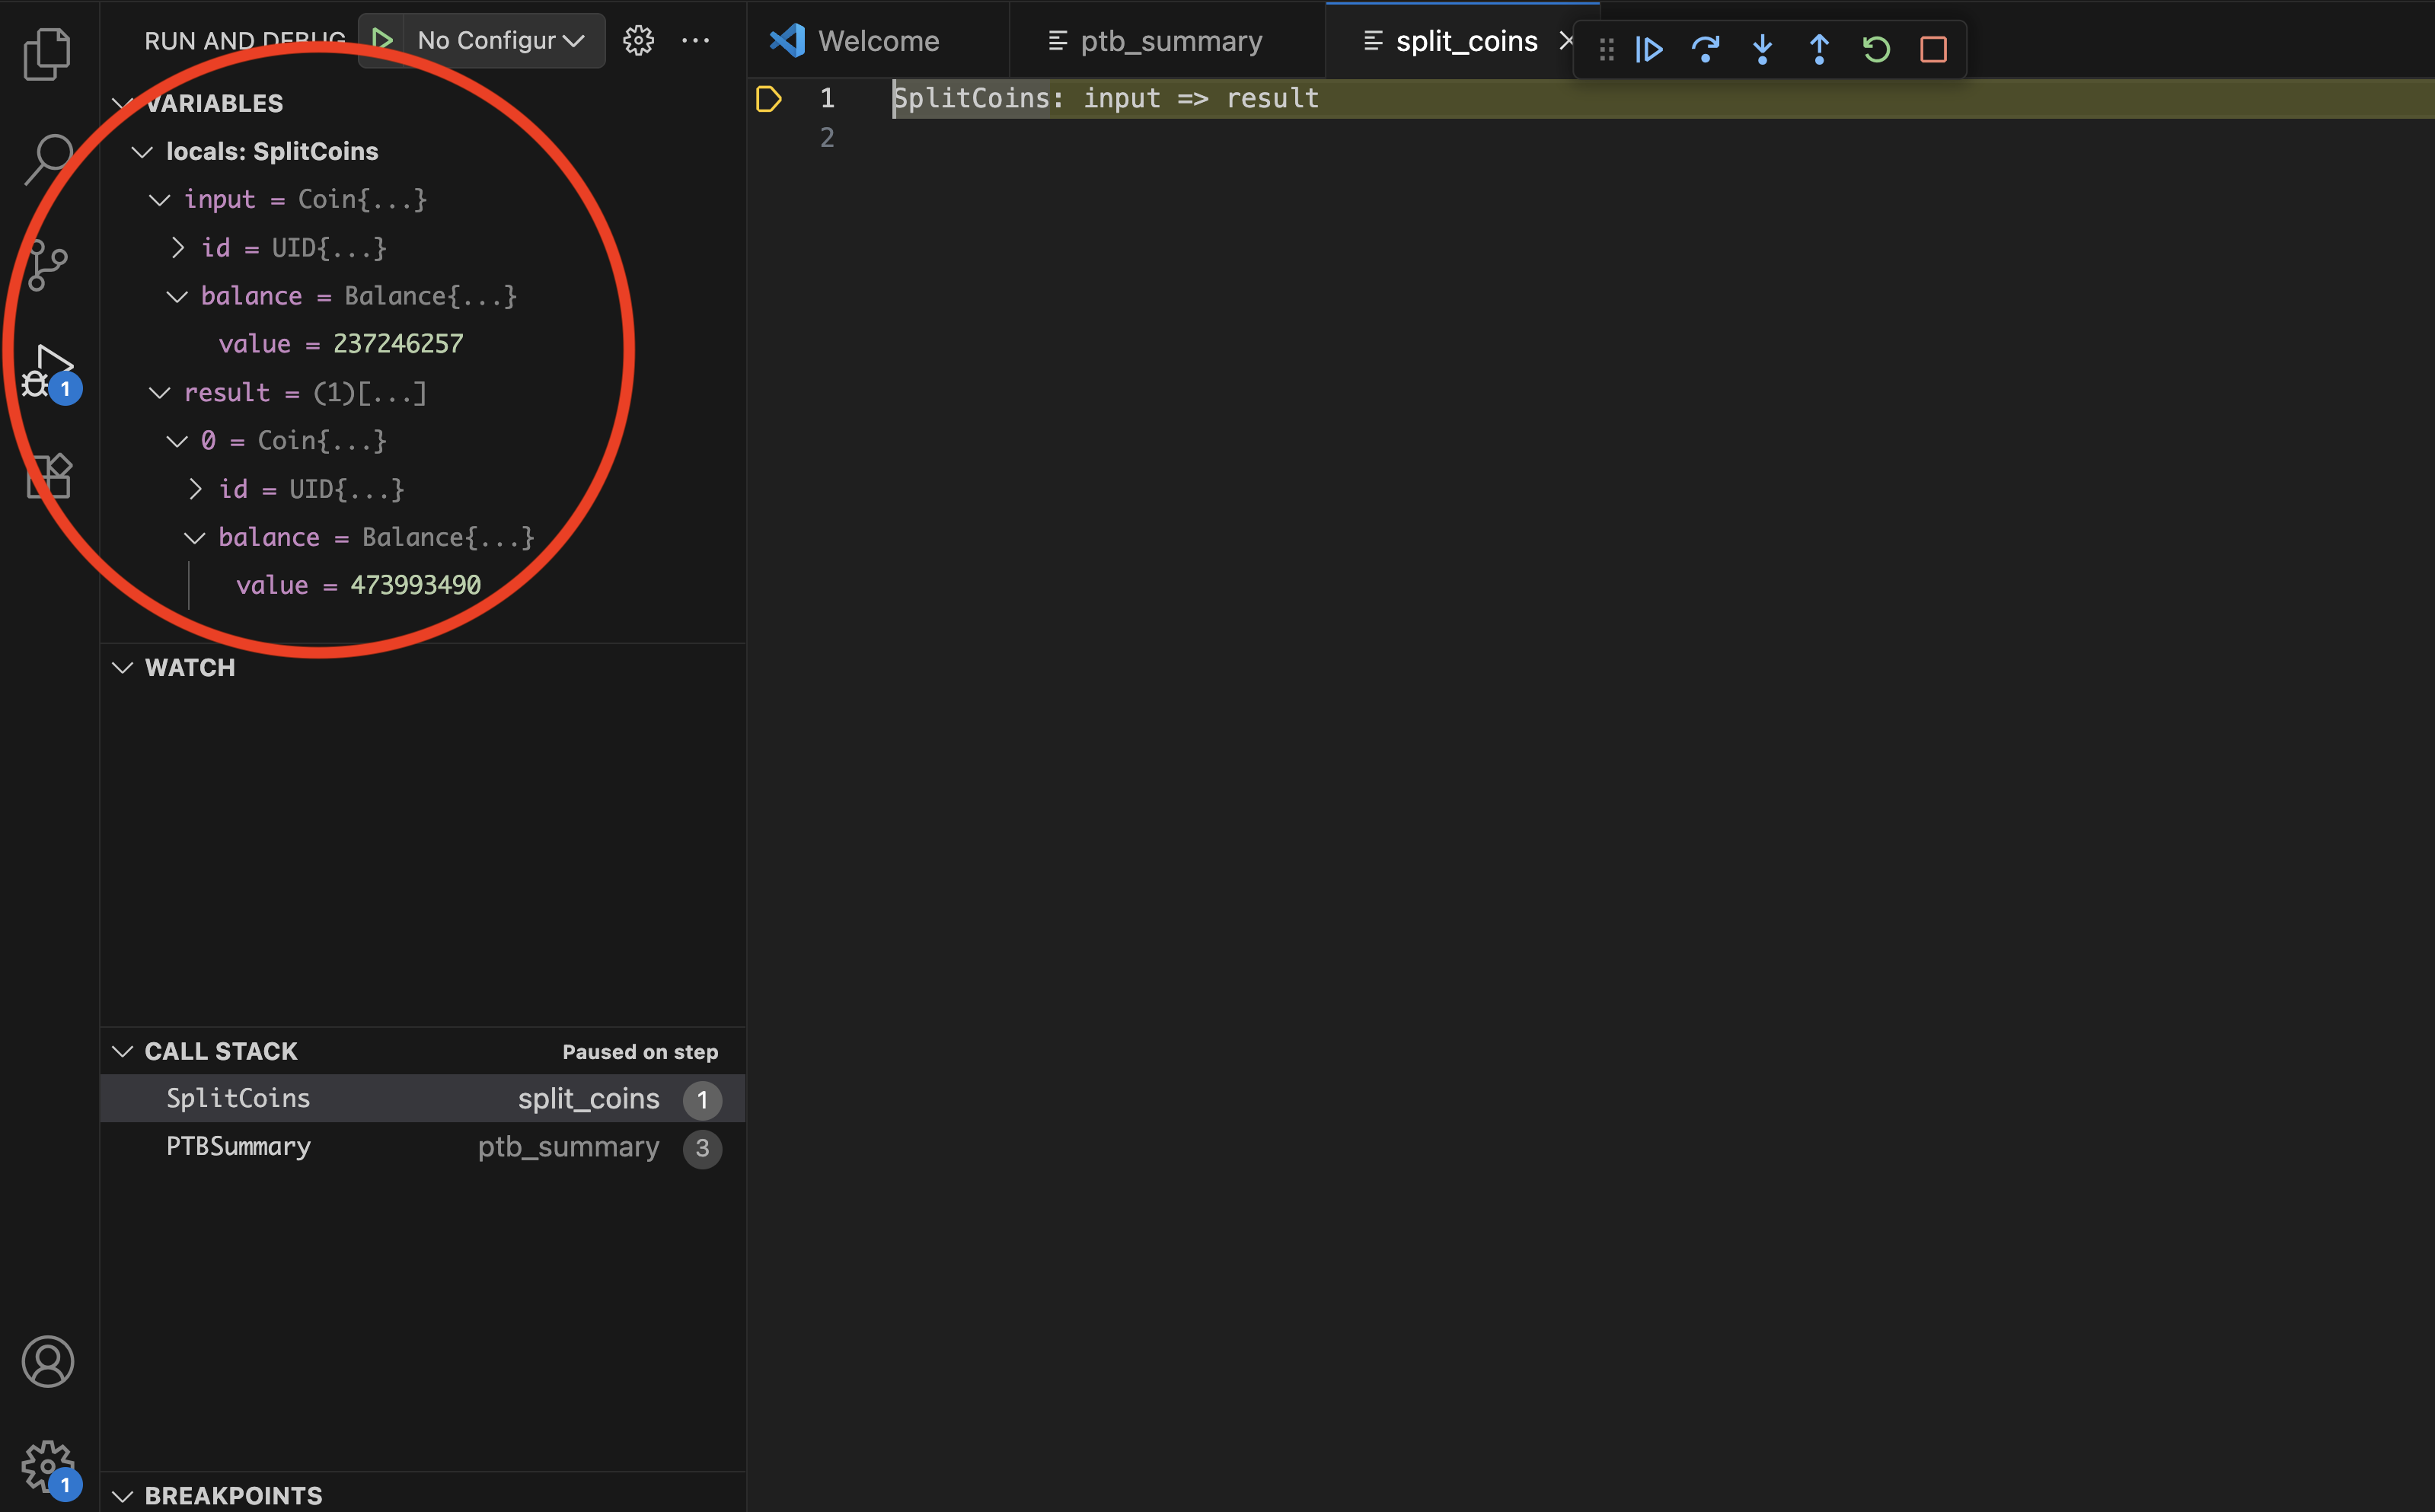Open launch.json via the gear icon

[x=638, y=41]
